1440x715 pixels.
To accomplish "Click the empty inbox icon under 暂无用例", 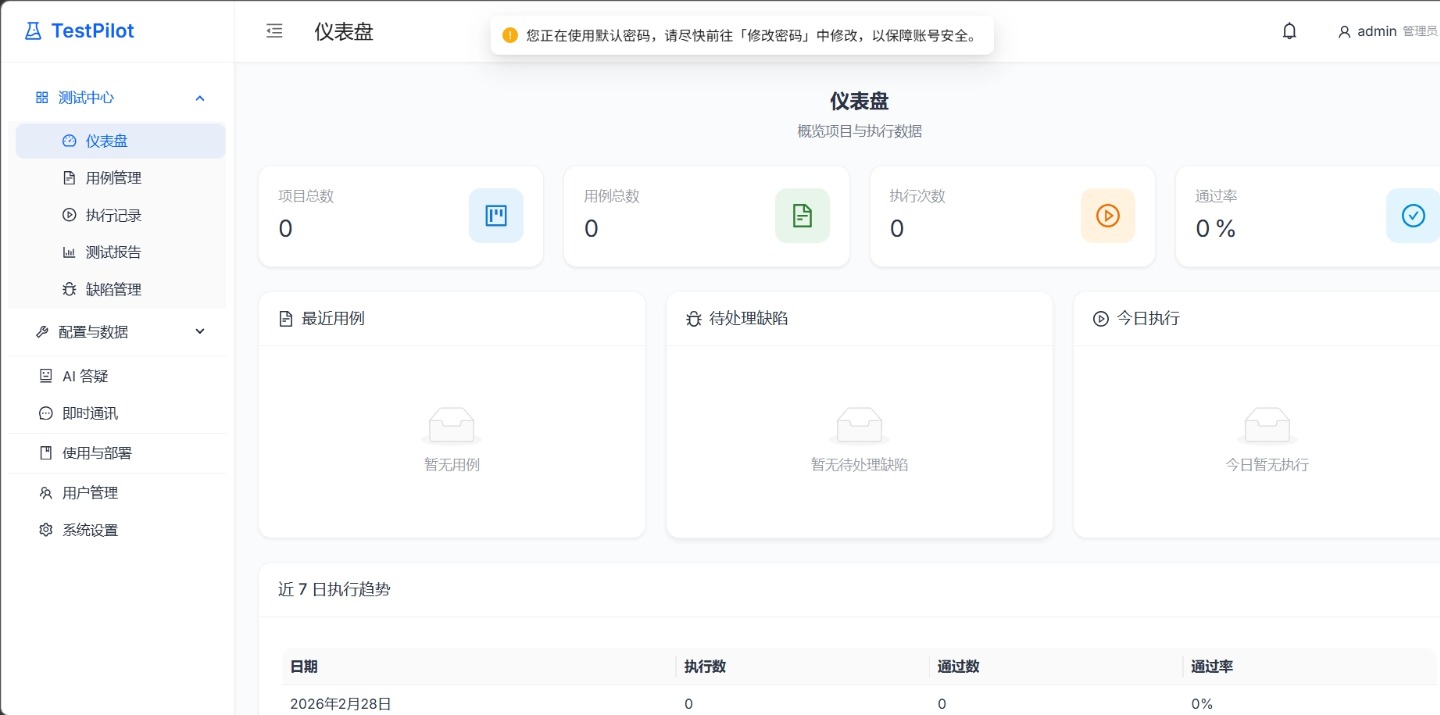I will tap(452, 426).
